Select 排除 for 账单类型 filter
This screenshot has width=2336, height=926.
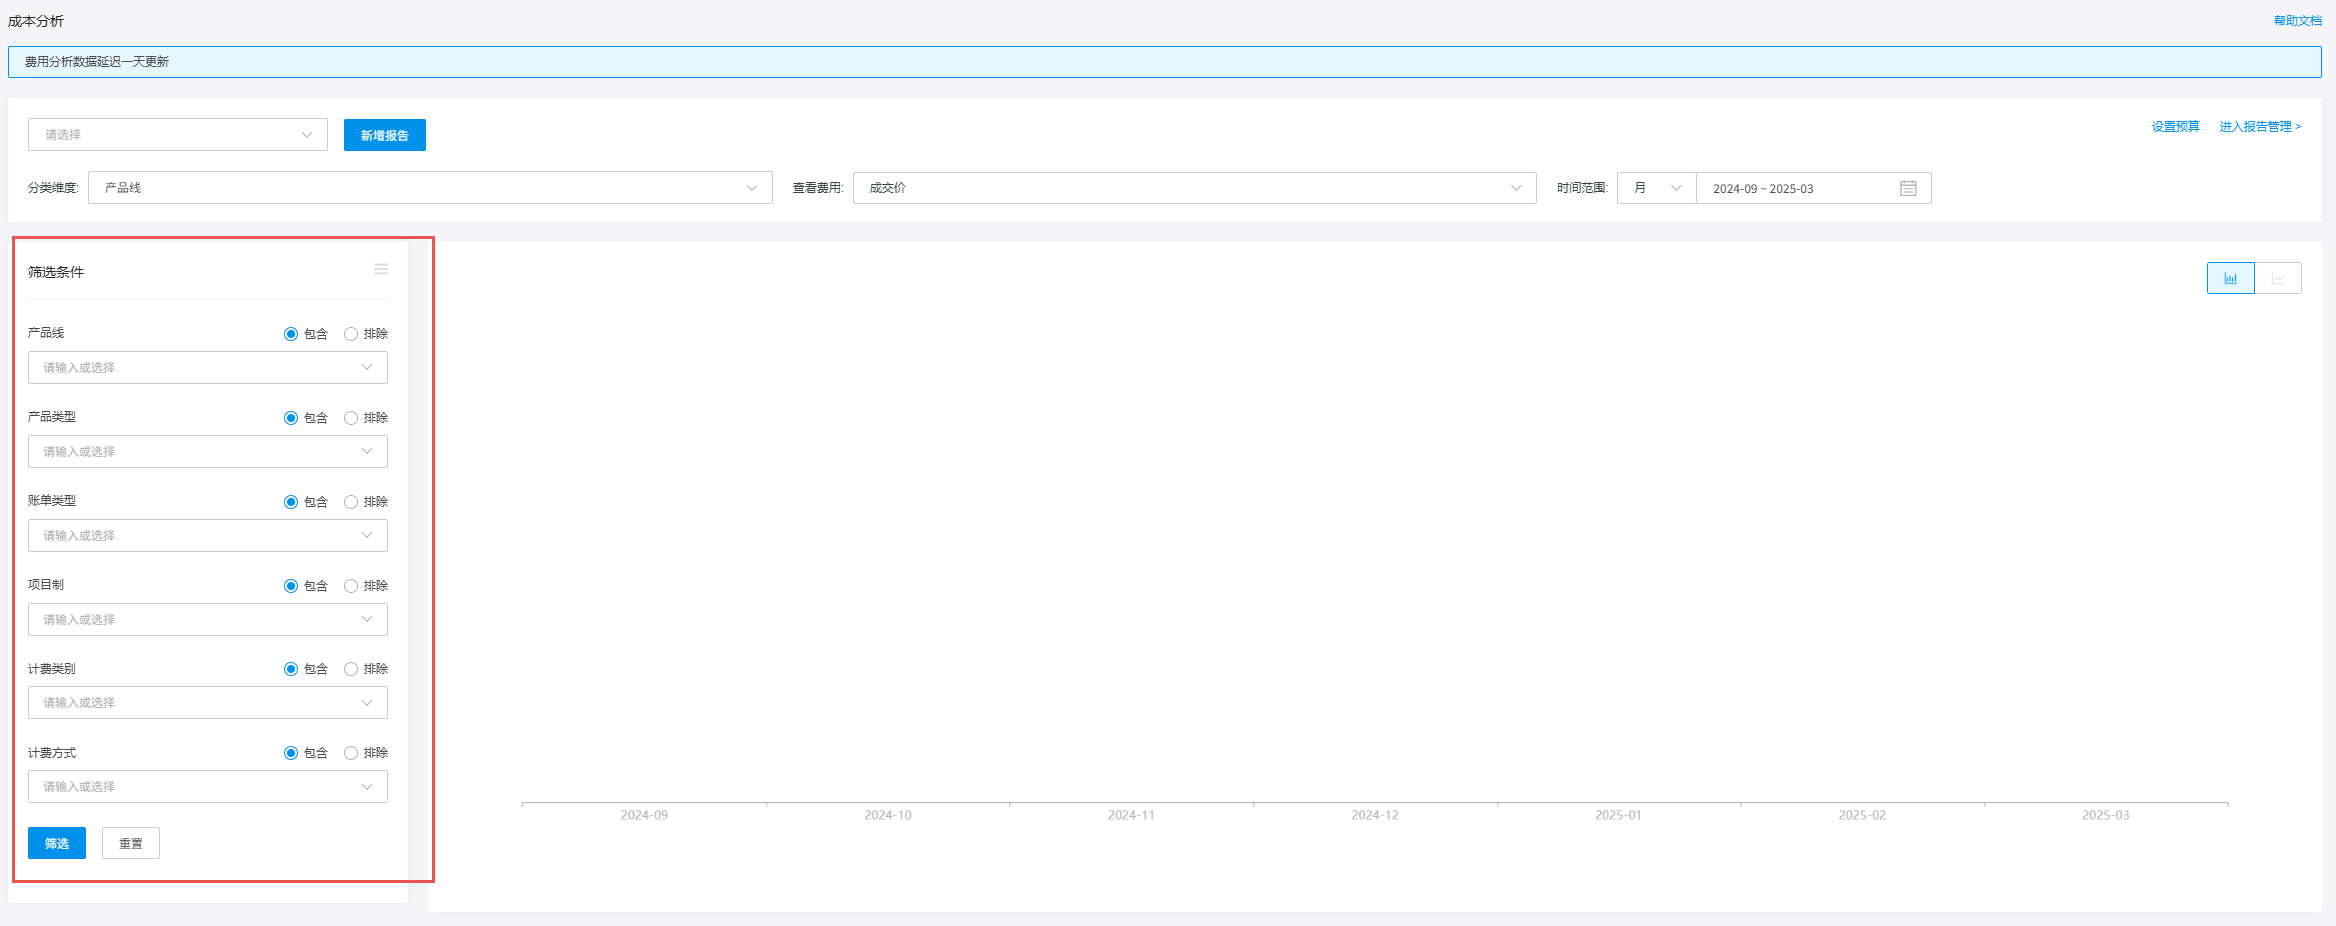pos(351,502)
